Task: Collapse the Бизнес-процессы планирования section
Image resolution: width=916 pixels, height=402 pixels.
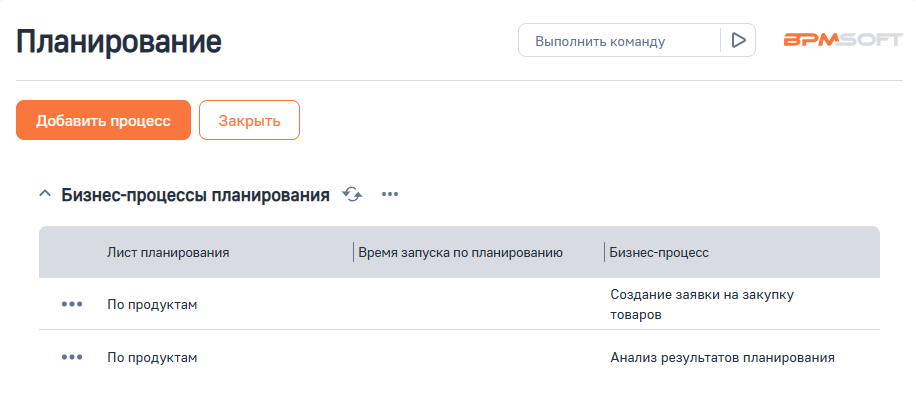Action: tap(44, 194)
